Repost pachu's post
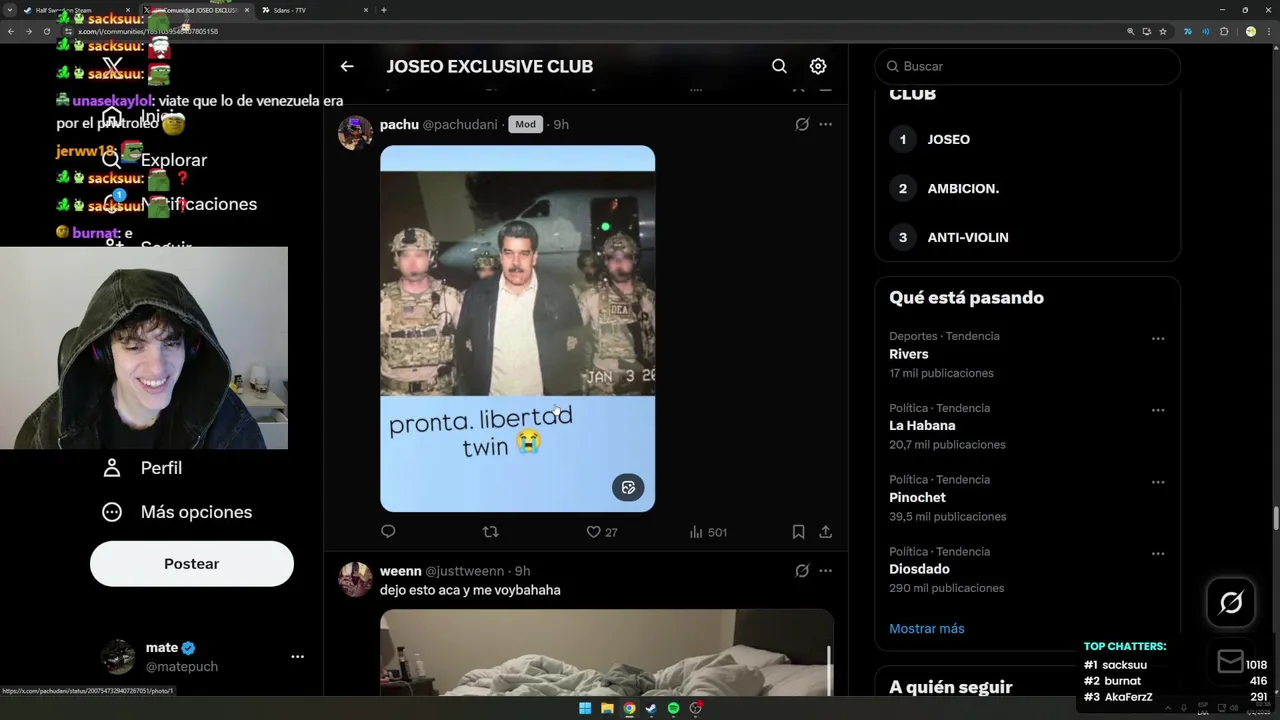 (490, 532)
